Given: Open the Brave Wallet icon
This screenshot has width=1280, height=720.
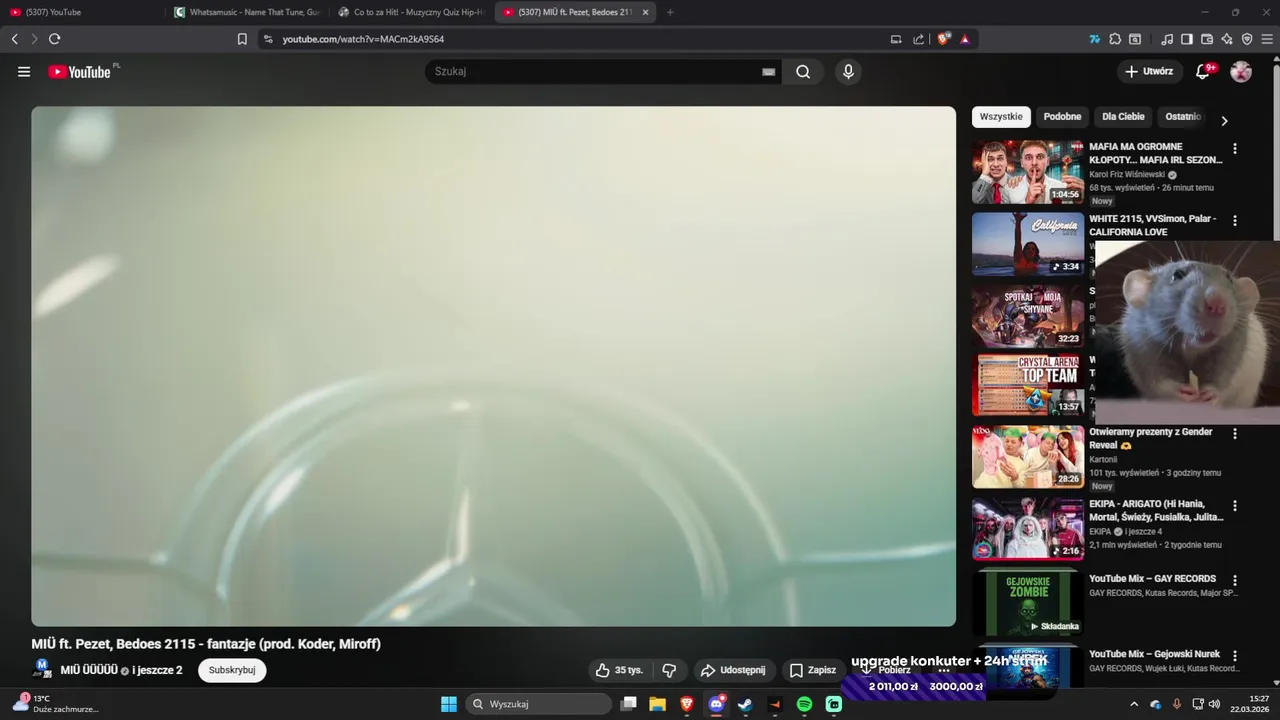Looking at the screenshot, I should [x=1207, y=39].
